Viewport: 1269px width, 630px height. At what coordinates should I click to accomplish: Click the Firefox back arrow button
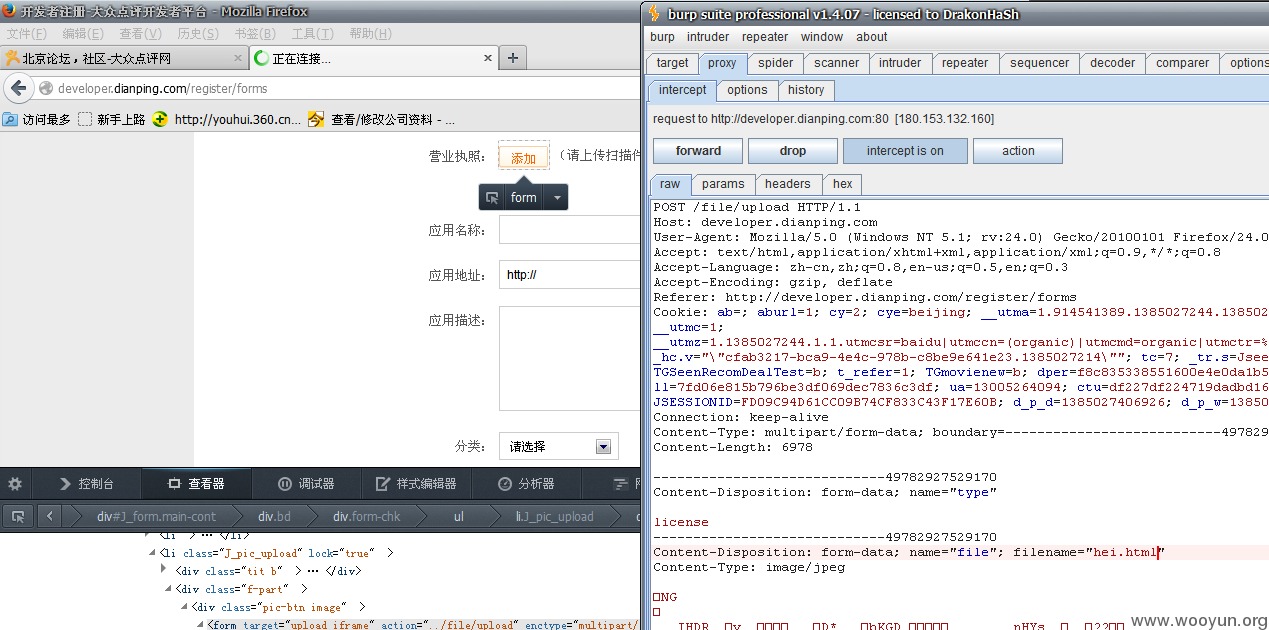pyautogui.click(x=17, y=88)
